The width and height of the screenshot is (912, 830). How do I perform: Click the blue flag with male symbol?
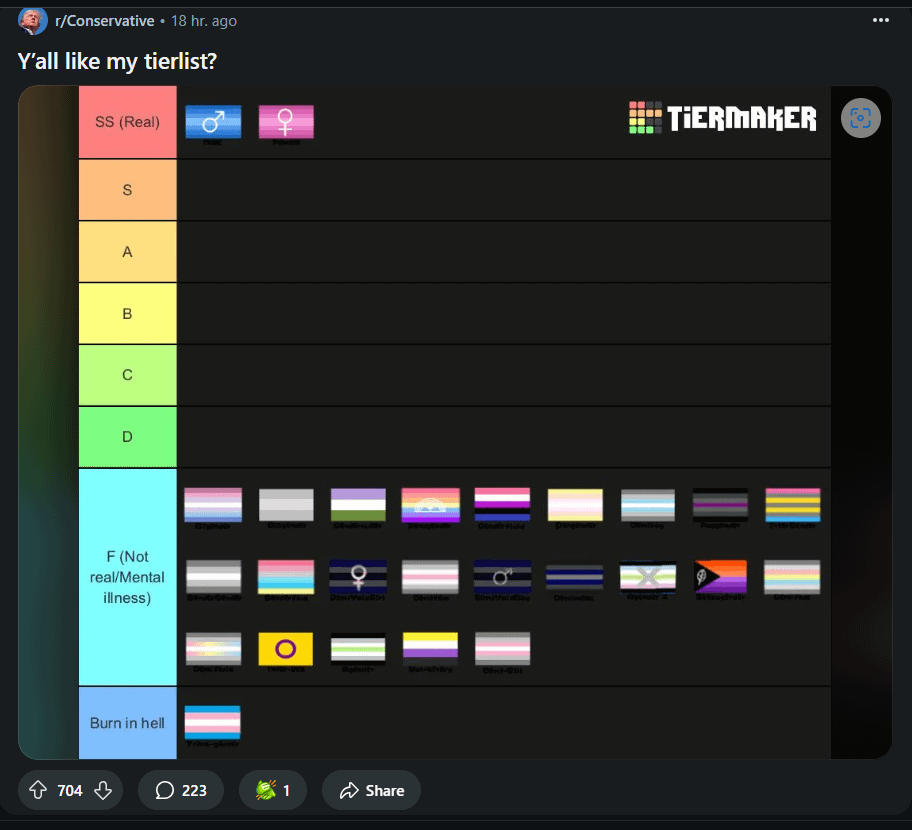(x=213, y=122)
